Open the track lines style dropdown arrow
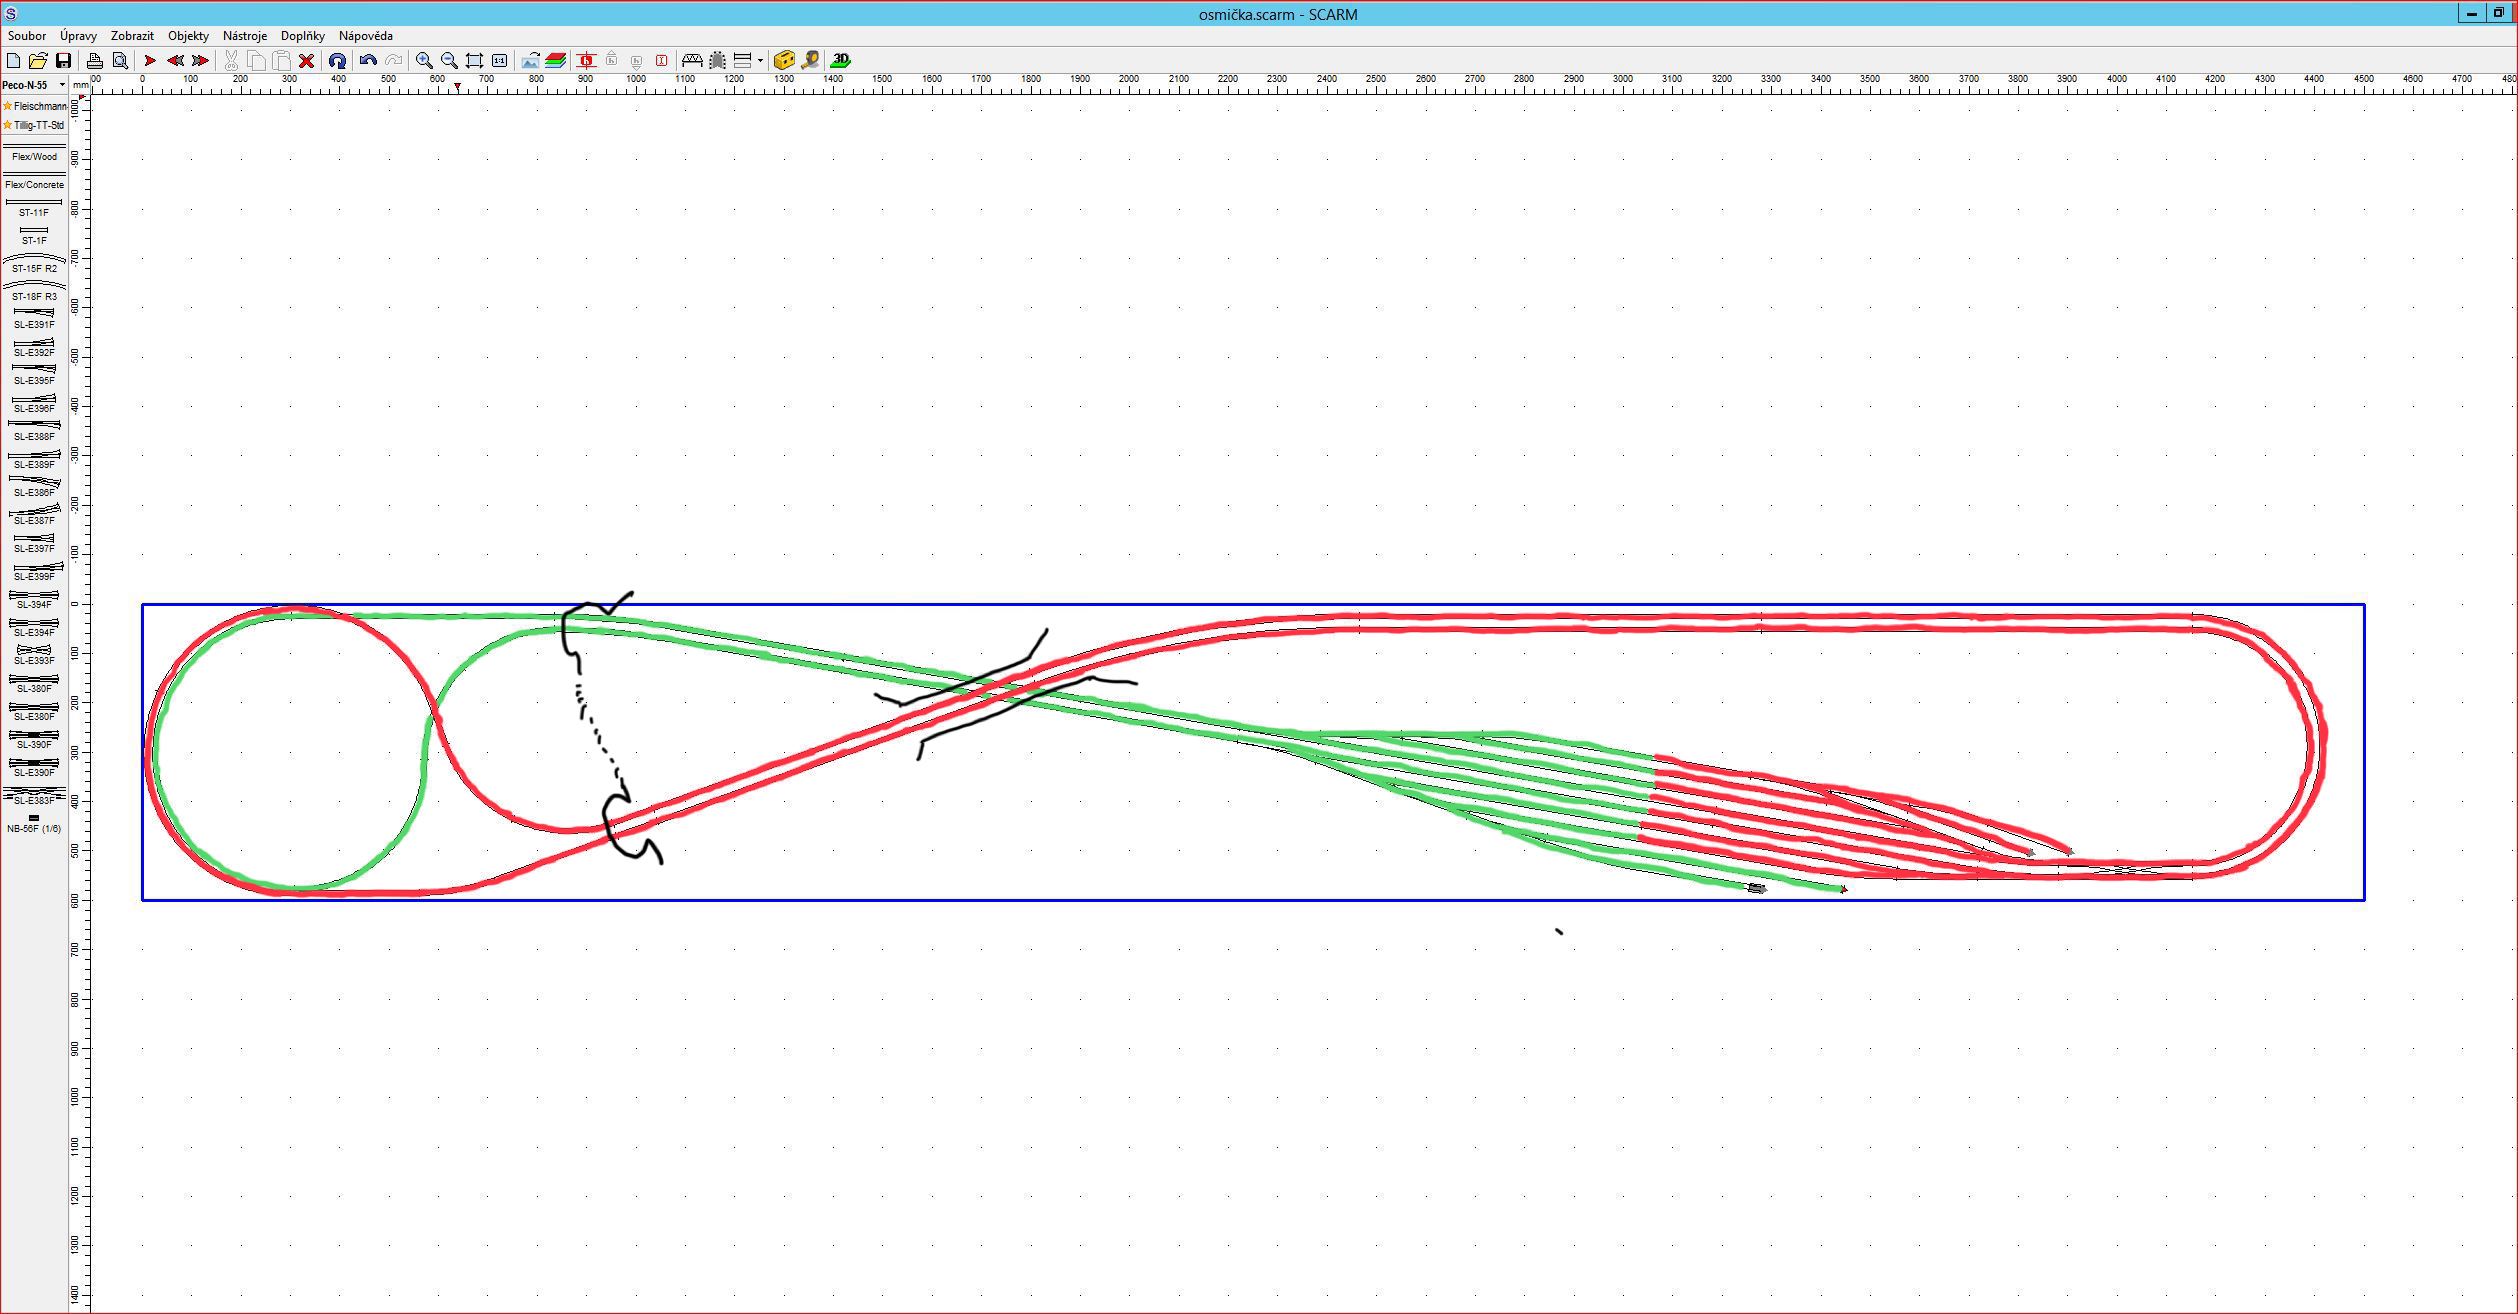2518x1314 pixels. (x=761, y=61)
